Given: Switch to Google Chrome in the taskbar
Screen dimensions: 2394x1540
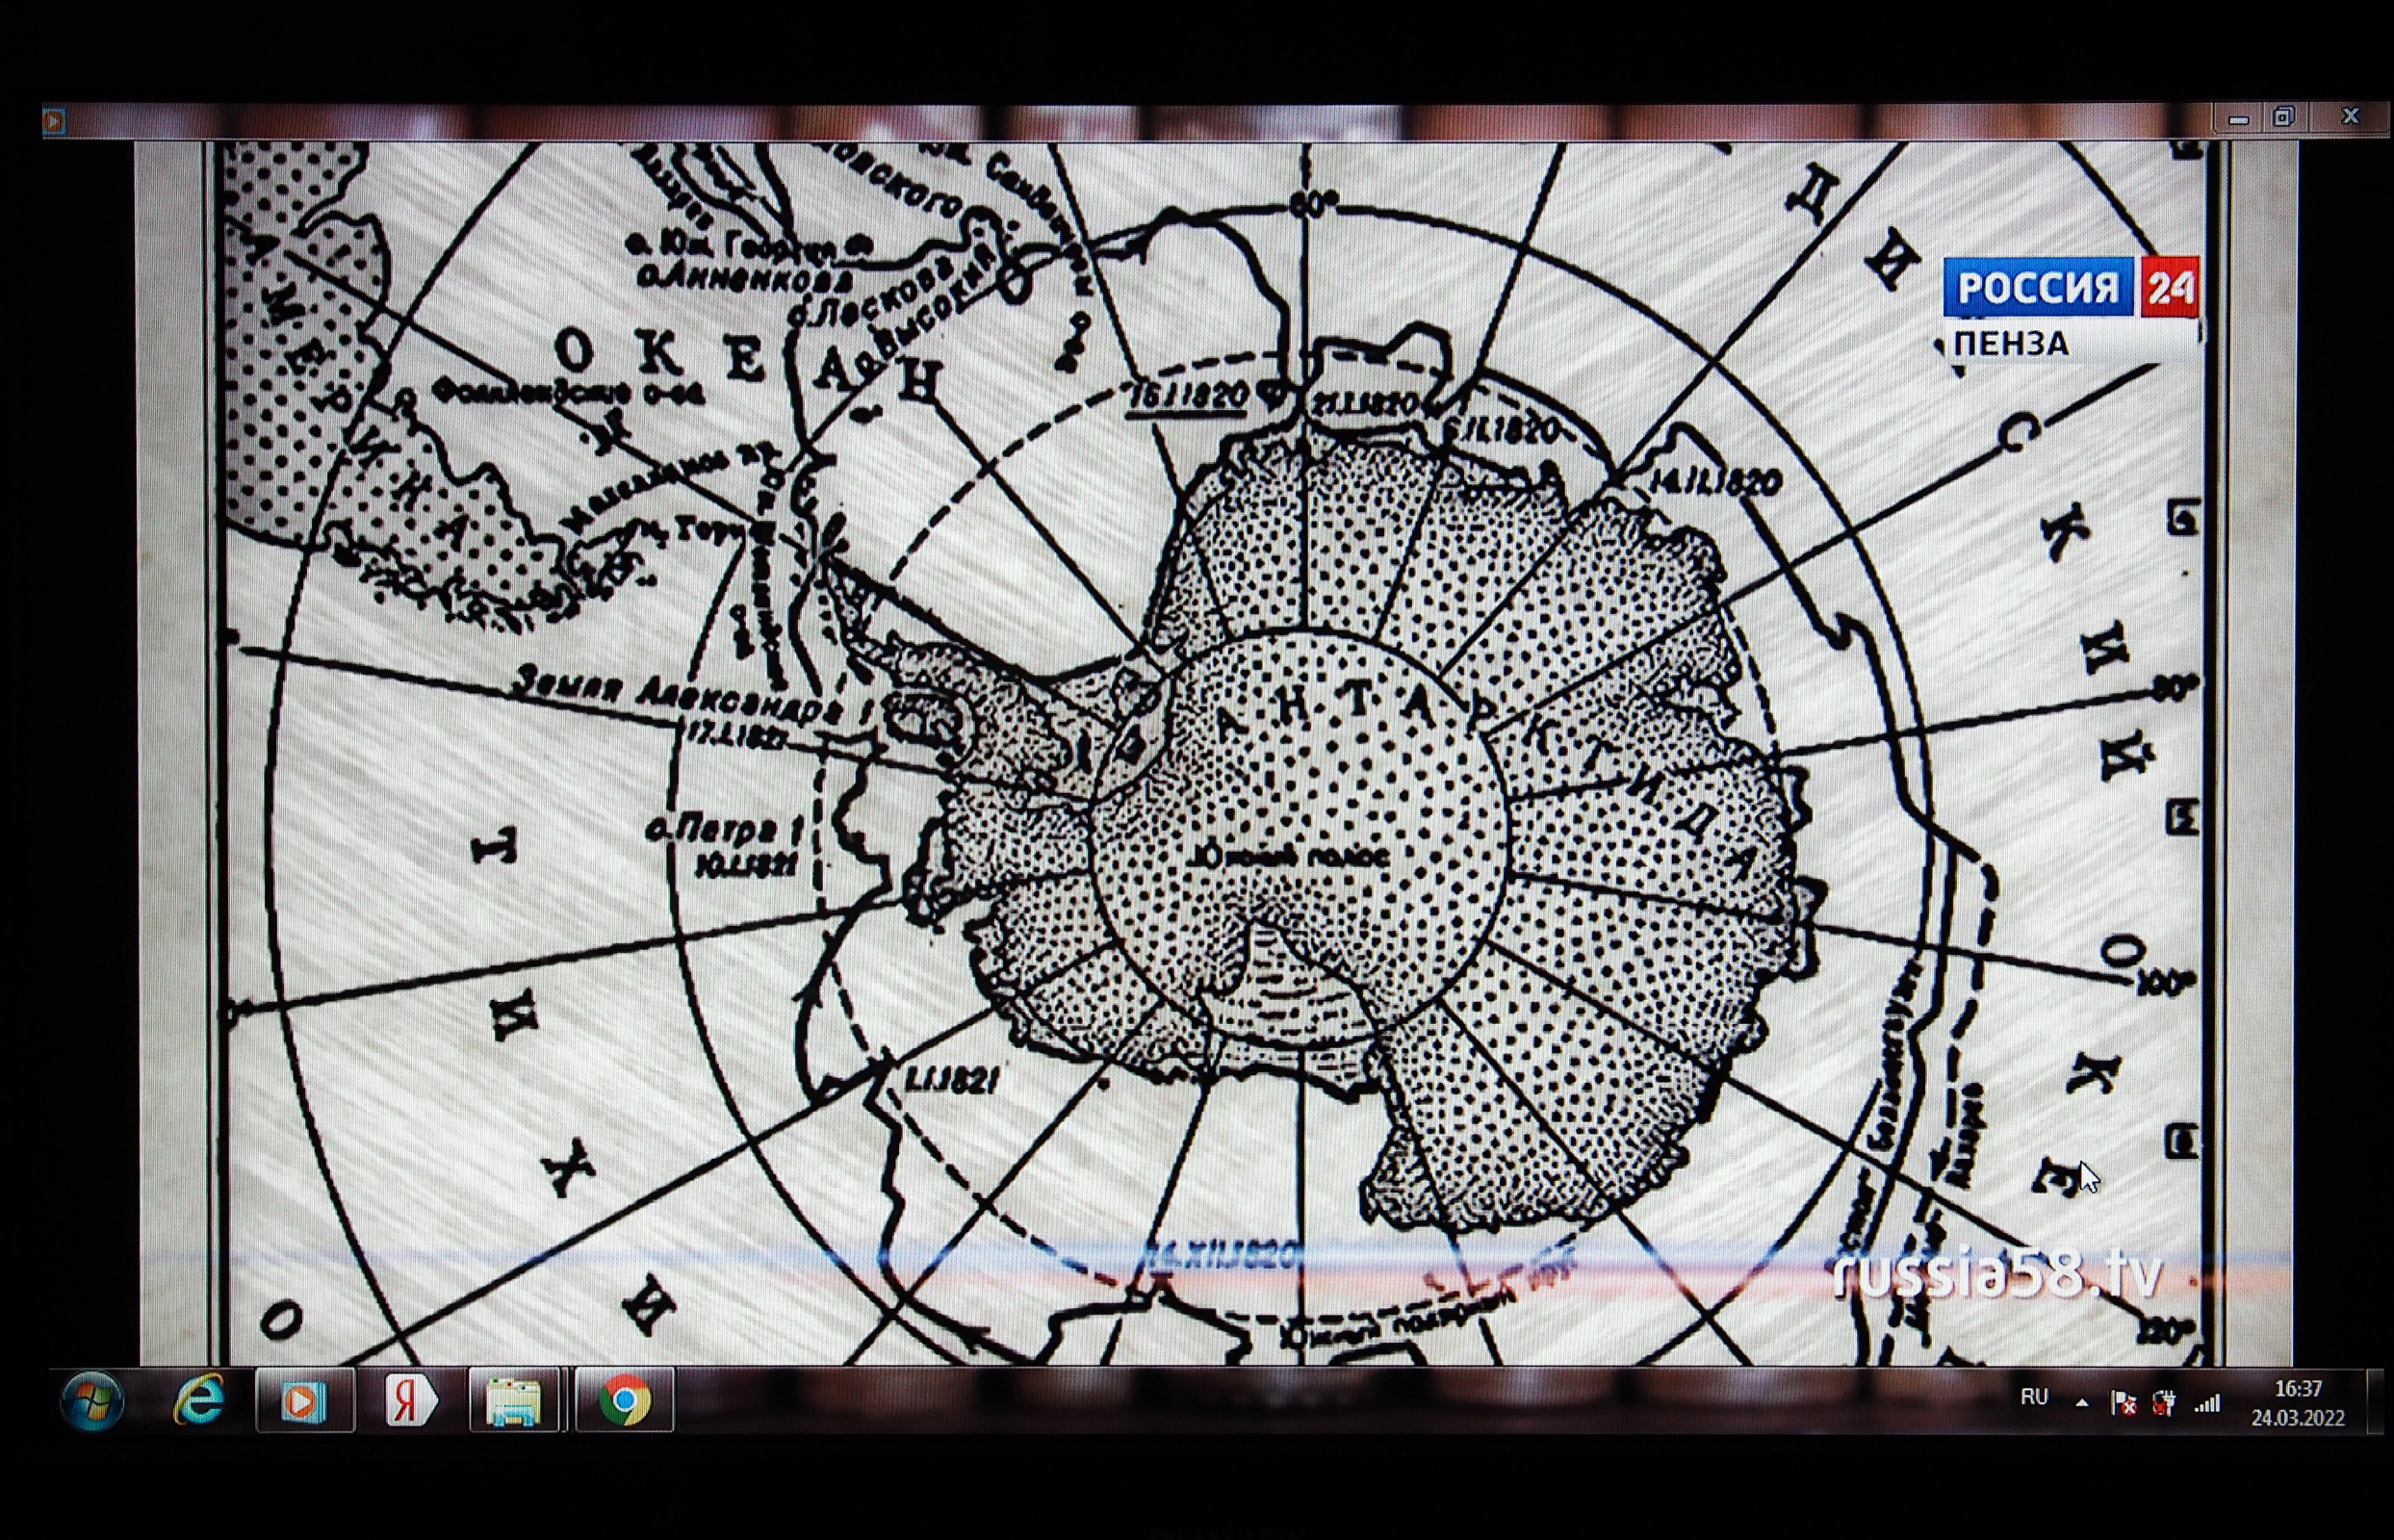Looking at the screenshot, I should 625,1401.
